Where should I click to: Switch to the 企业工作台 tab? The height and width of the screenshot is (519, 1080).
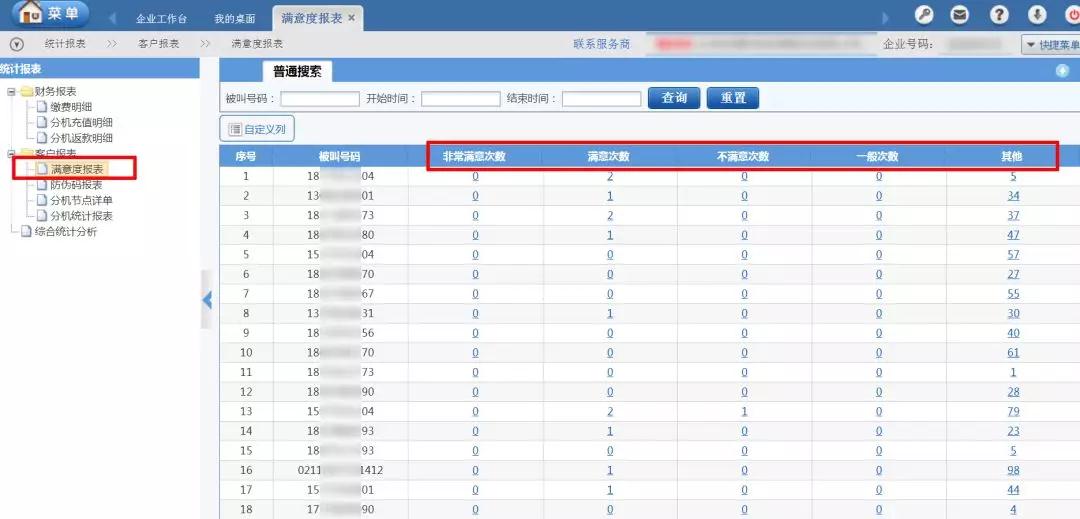click(x=161, y=19)
